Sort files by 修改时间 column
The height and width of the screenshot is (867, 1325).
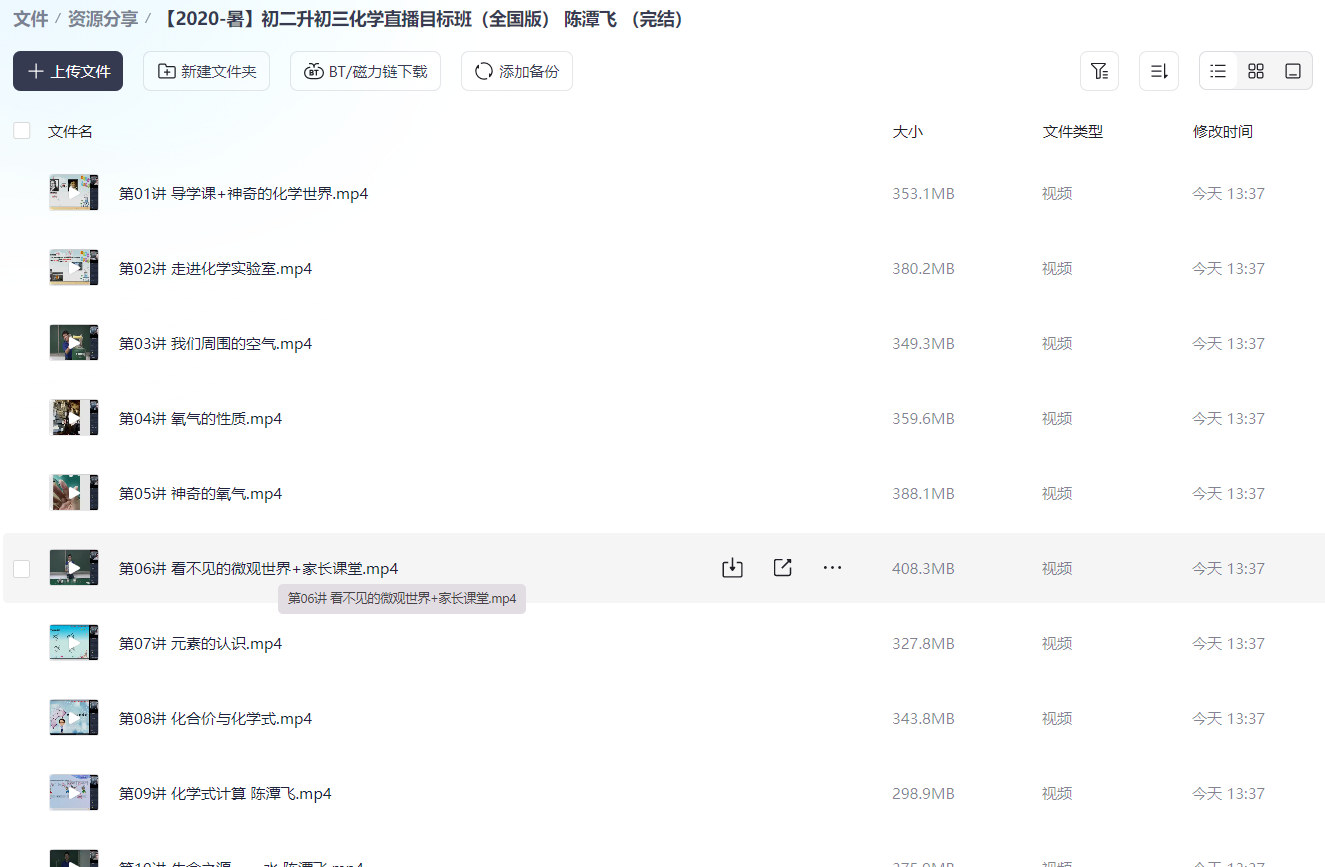point(1223,130)
